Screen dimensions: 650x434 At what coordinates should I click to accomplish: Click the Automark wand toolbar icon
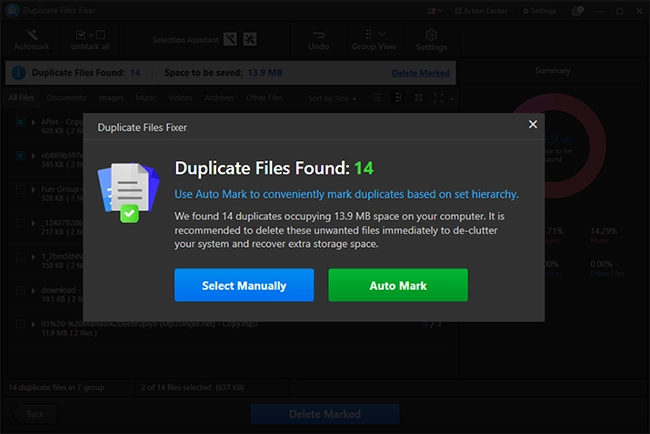[x=32, y=34]
